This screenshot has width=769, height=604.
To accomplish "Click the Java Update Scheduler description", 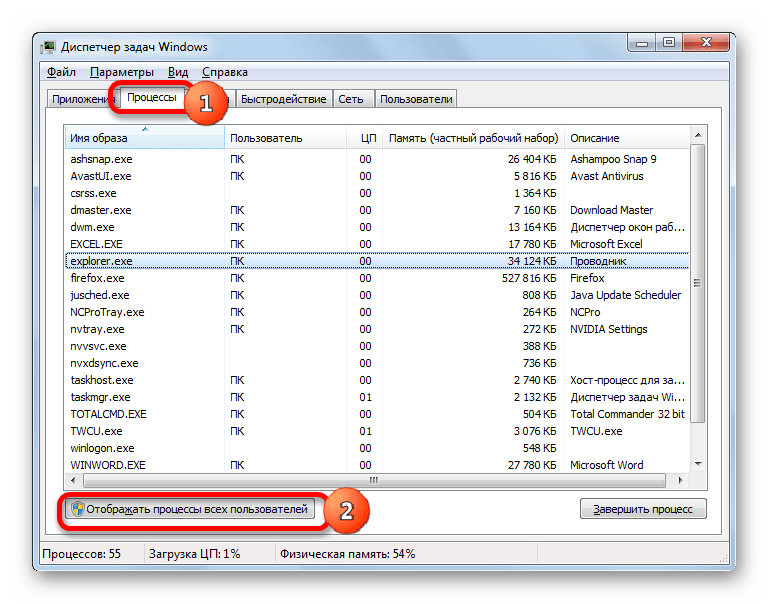I will click(625, 295).
